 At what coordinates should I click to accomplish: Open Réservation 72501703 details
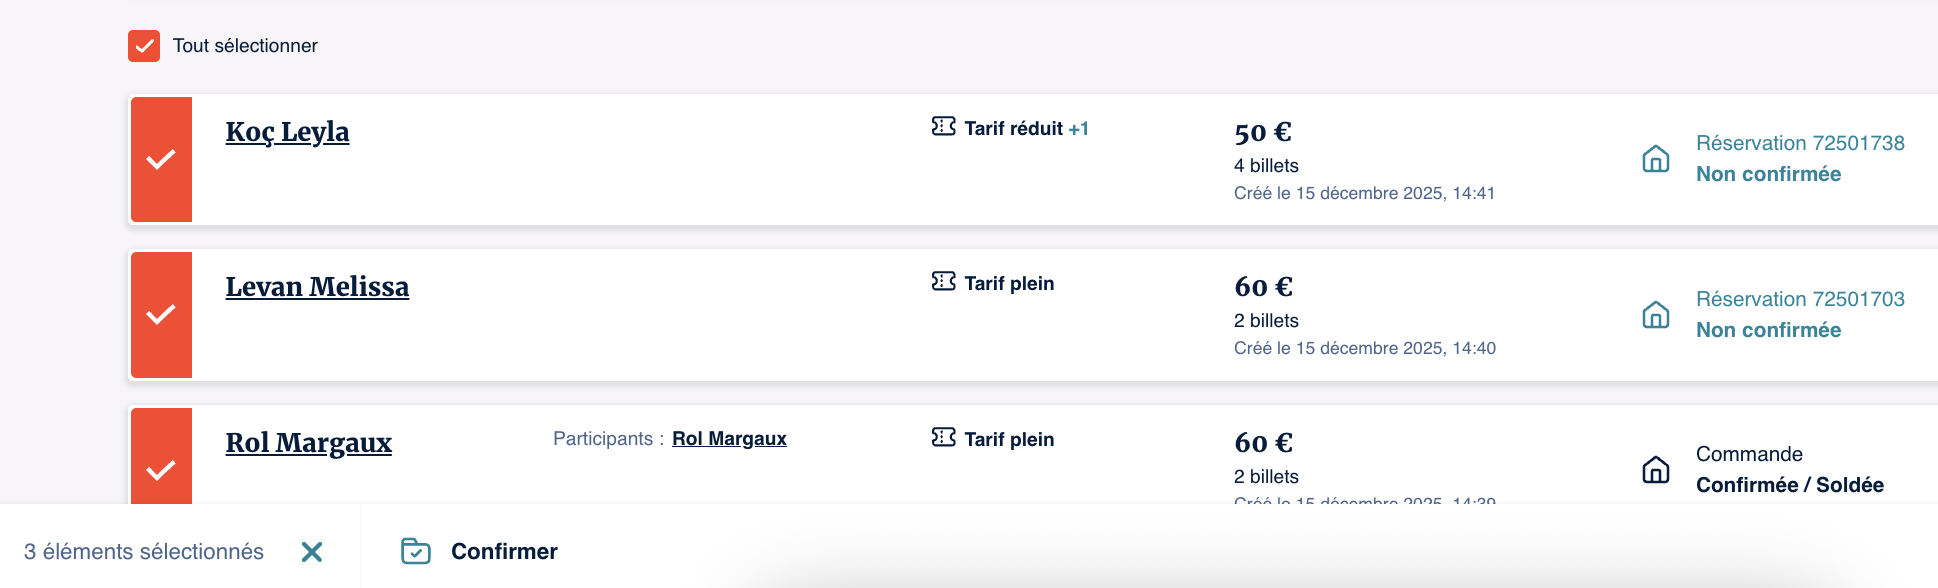[x=1799, y=300]
